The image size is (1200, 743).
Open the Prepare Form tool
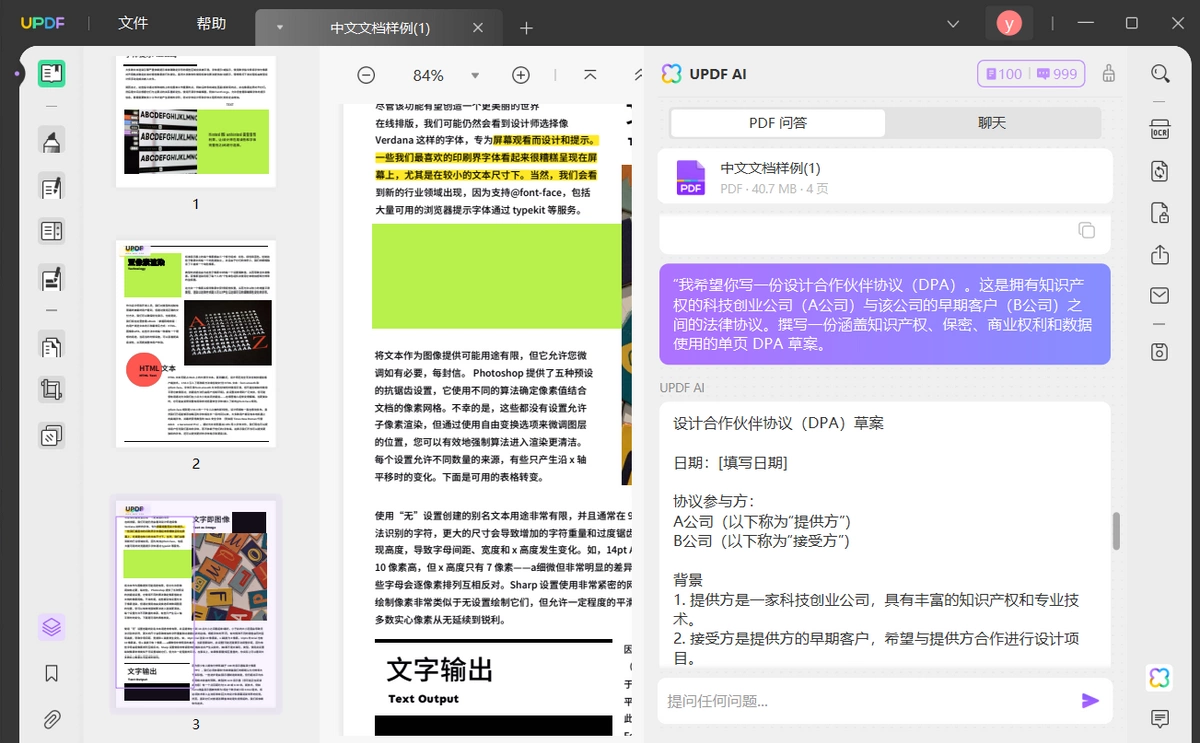(52, 232)
